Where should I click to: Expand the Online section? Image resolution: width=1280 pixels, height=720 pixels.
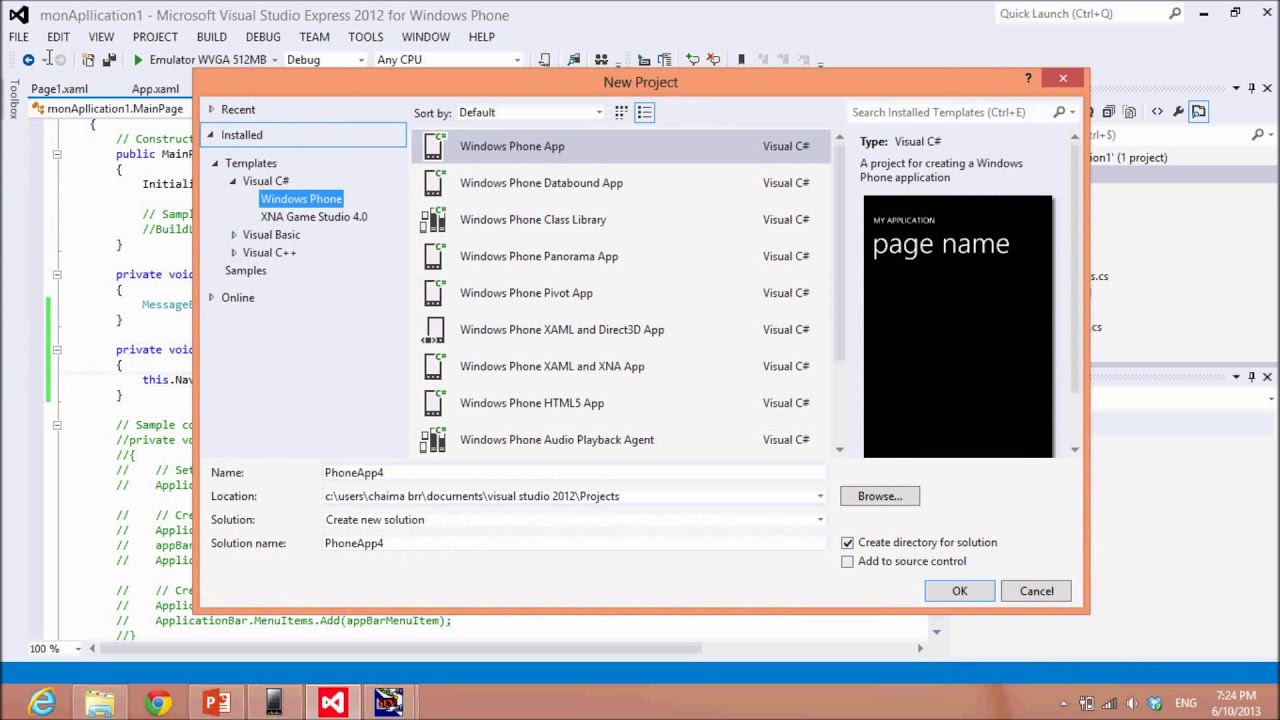click(x=211, y=298)
